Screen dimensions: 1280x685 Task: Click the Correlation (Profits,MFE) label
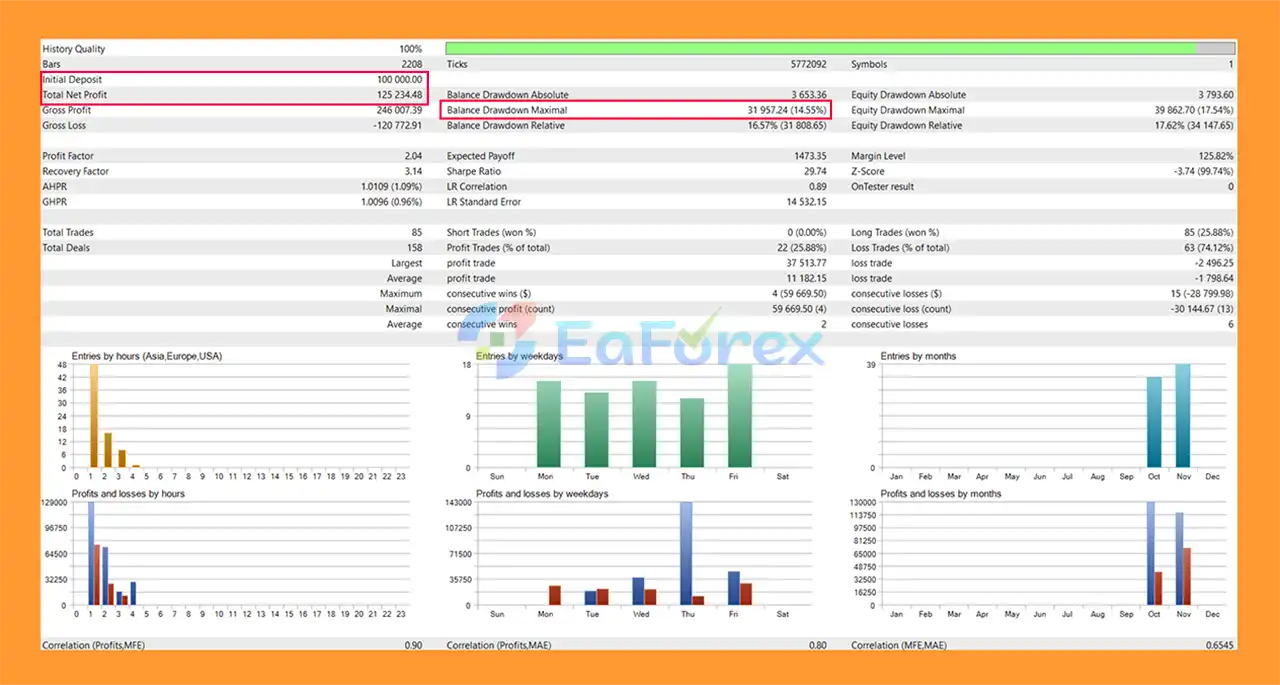pyautogui.click(x=93, y=646)
